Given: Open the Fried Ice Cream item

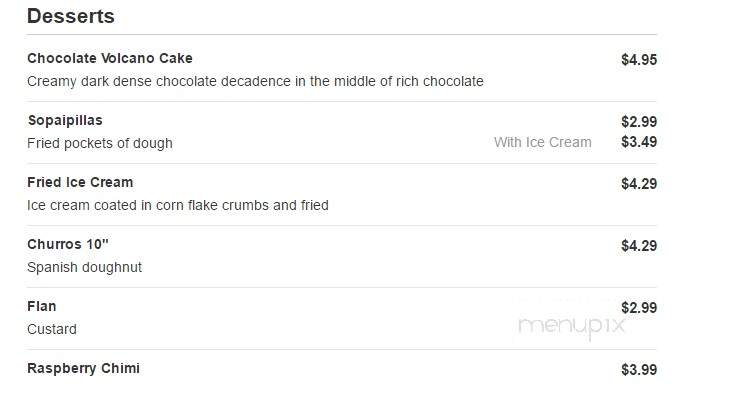Looking at the screenshot, I should point(80,182).
